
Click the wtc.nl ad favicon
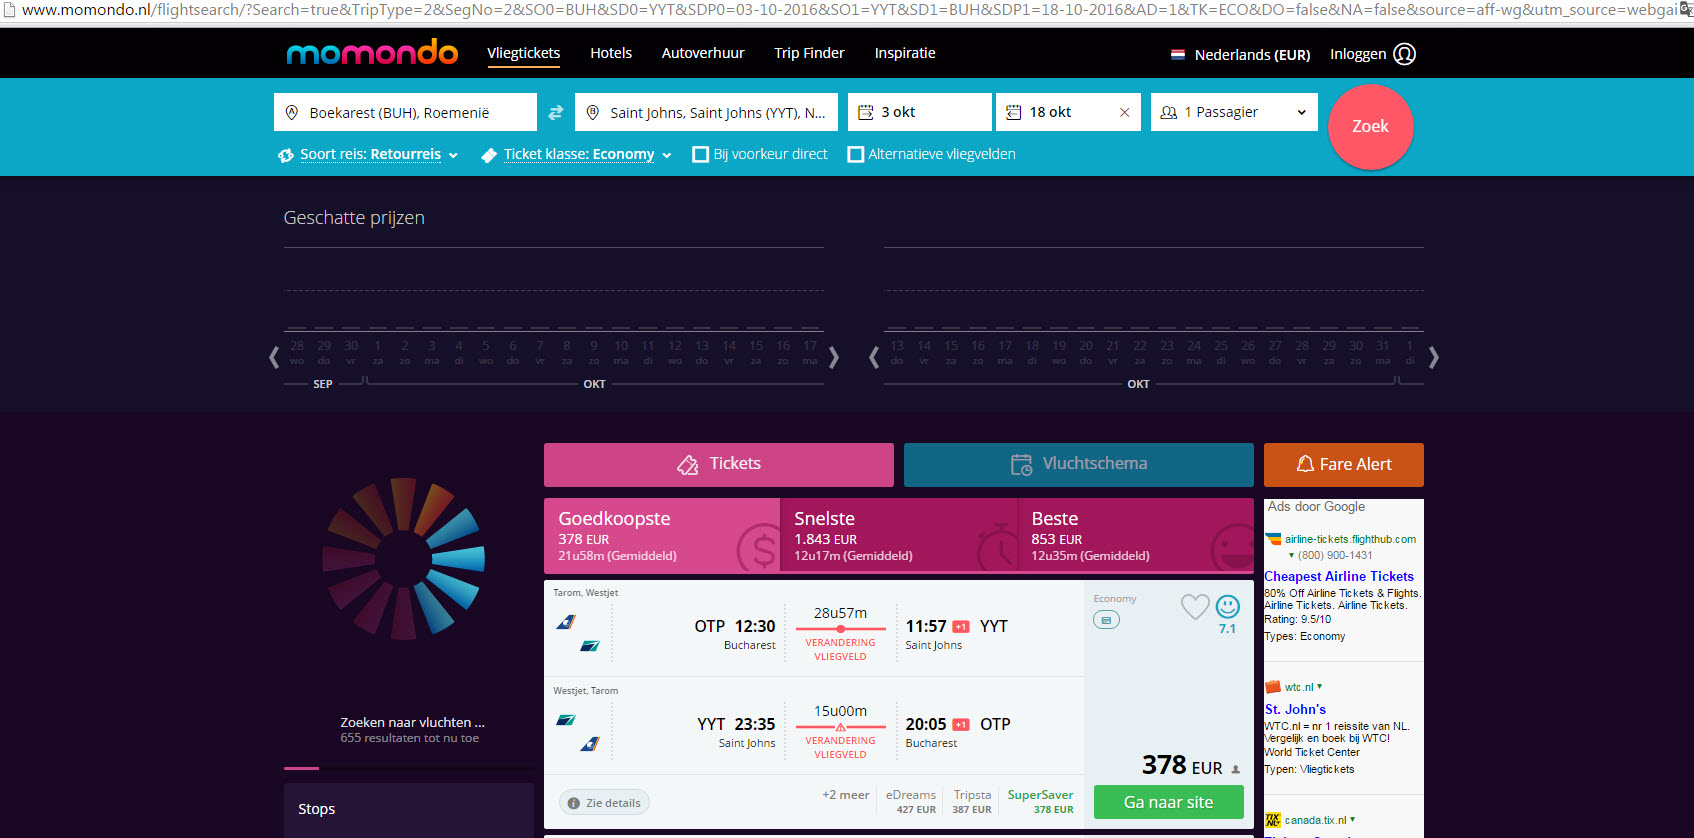tap(1273, 687)
